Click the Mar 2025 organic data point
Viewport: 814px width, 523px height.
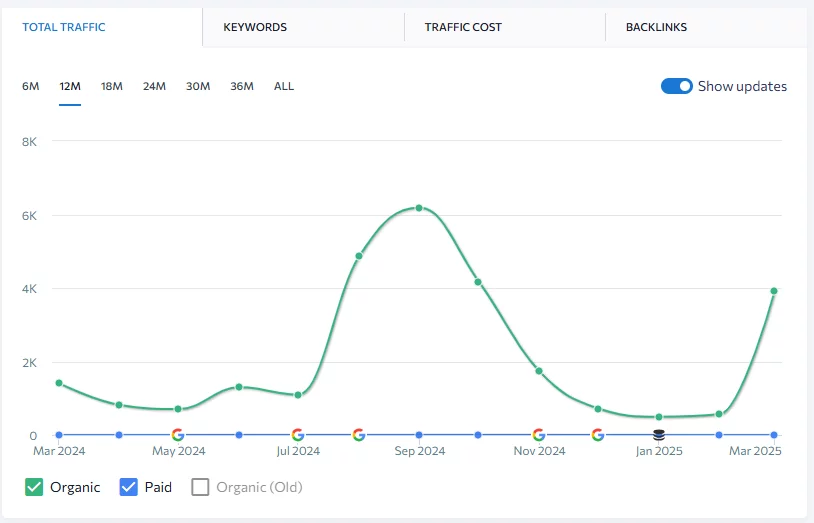click(774, 291)
